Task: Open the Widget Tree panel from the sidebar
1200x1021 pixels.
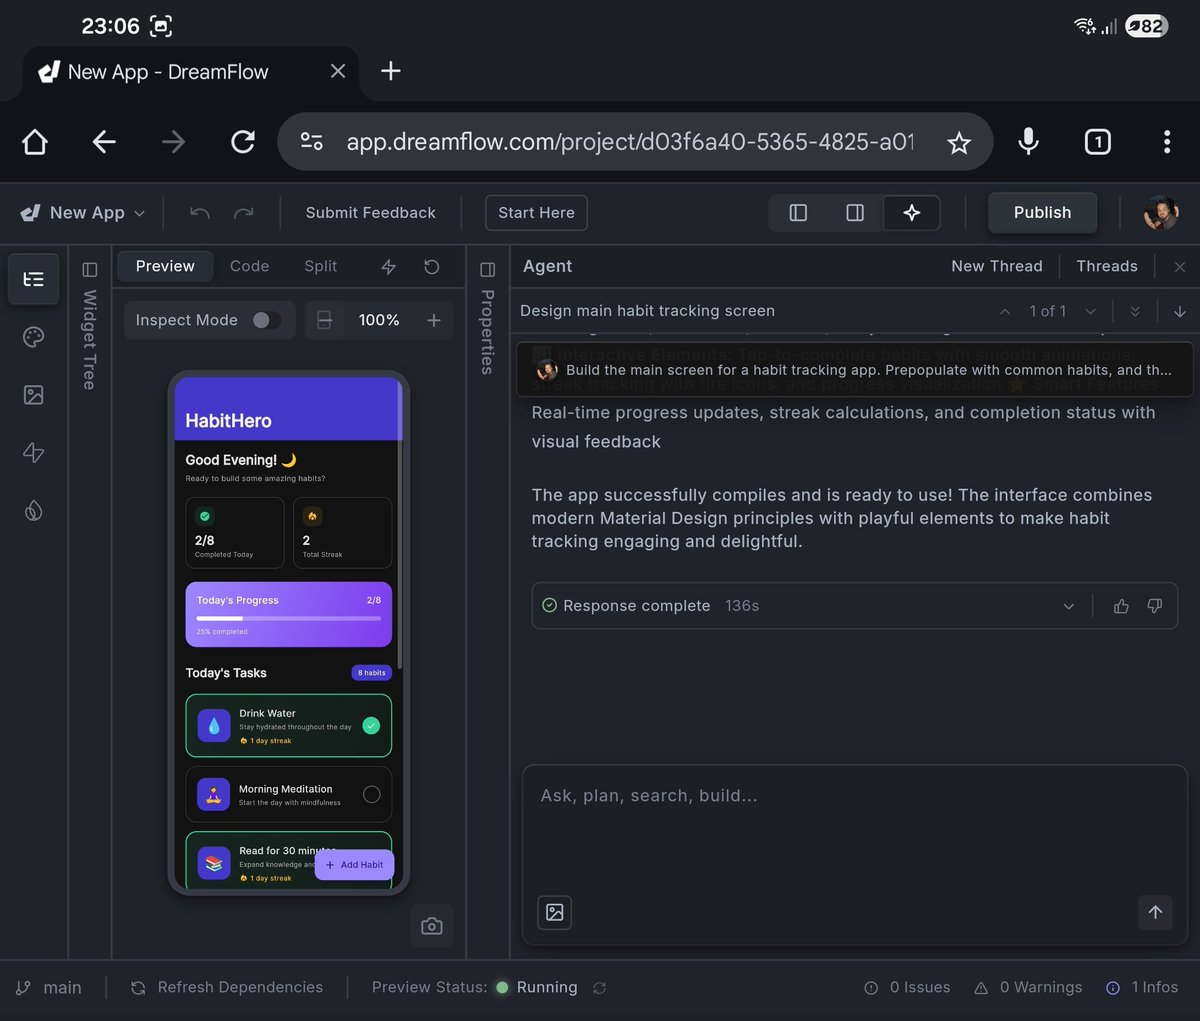Action: tap(33, 279)
